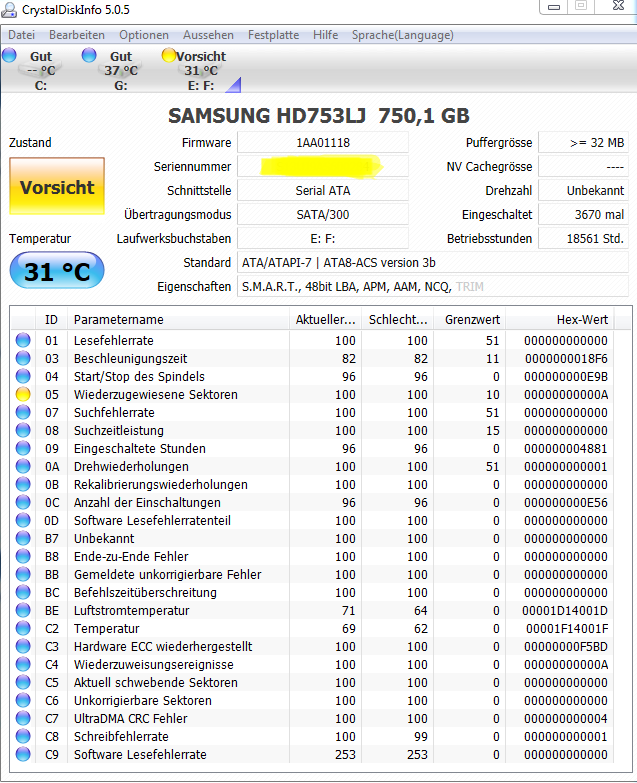This screenshot has height=783, width=637.
Task: Click the status orb for Drehwiederholungen
Action: 23,466
